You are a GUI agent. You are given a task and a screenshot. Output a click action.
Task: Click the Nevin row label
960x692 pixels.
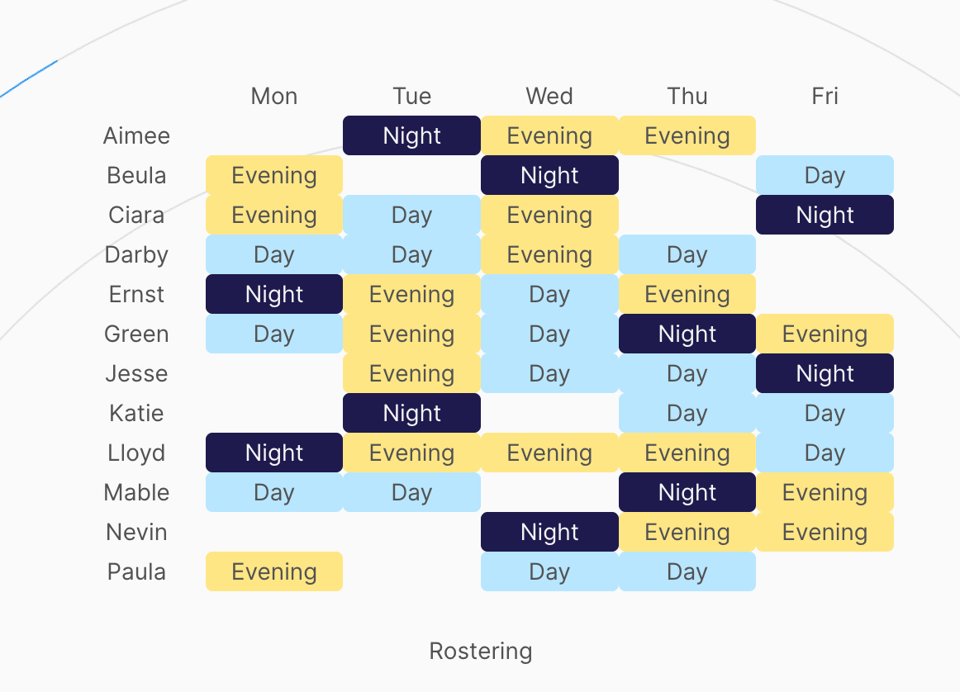137,533
